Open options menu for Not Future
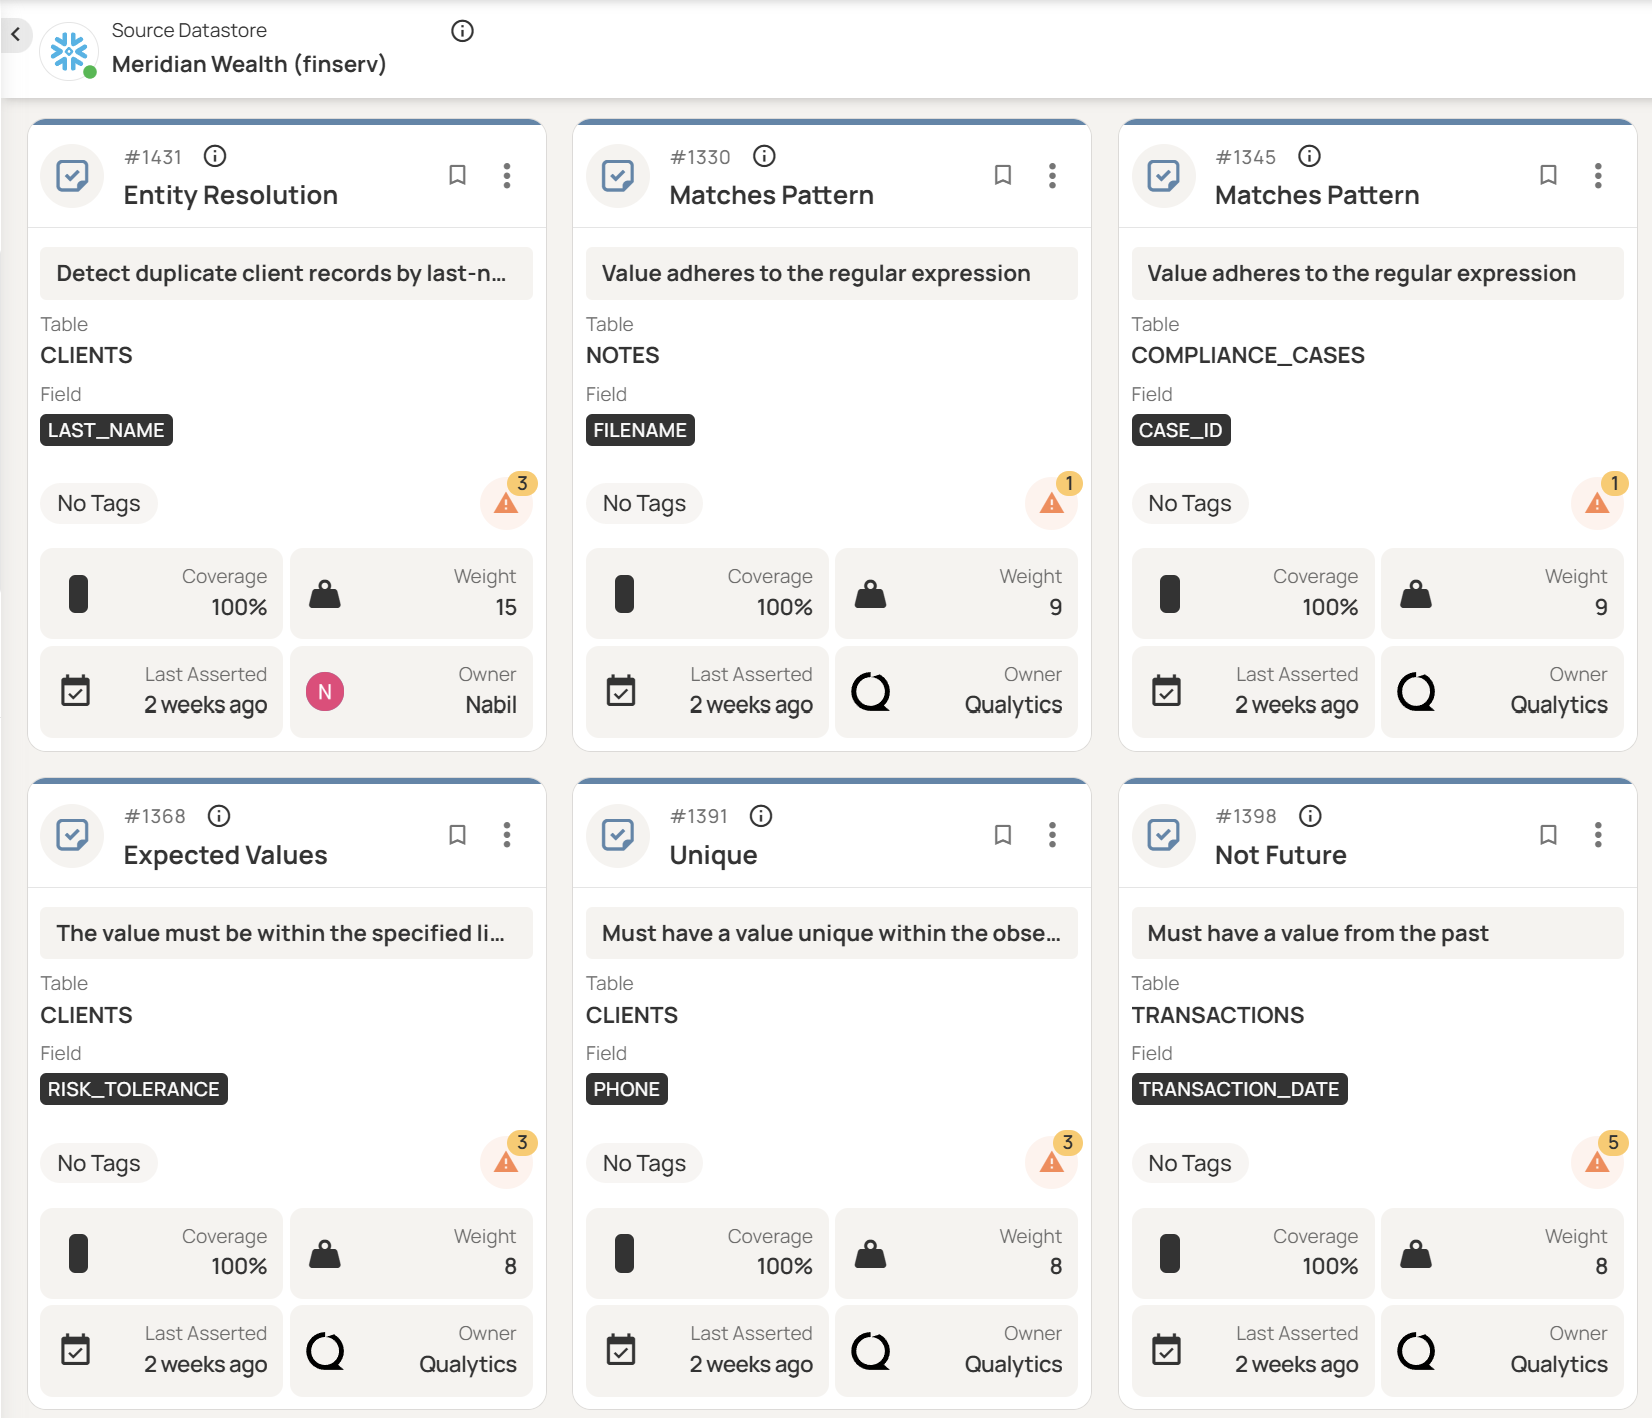 [1598, 835]
